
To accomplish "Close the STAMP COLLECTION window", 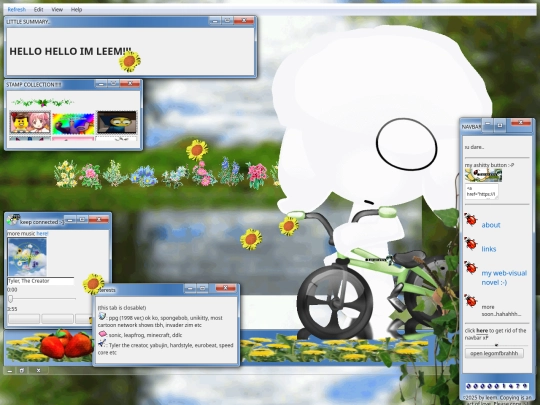I will (x=130, y=84).
